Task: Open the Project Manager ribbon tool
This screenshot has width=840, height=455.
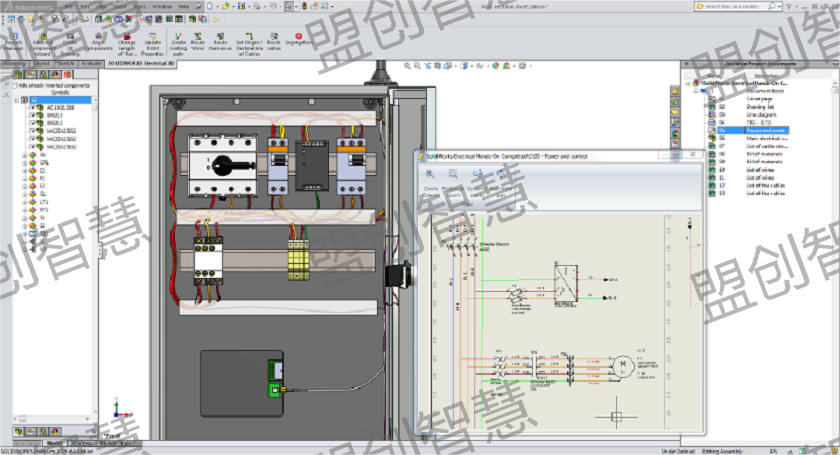Action: tap(13, 42)
